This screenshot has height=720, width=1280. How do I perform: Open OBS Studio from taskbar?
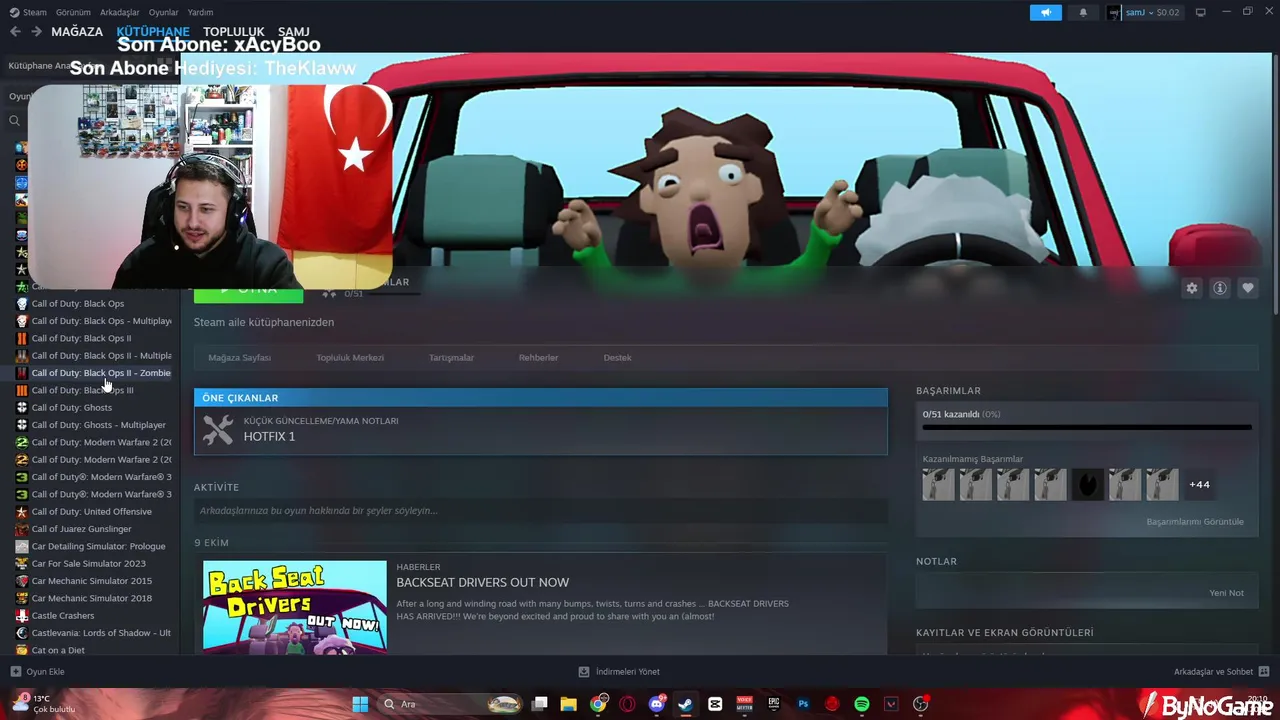(920, 704)
